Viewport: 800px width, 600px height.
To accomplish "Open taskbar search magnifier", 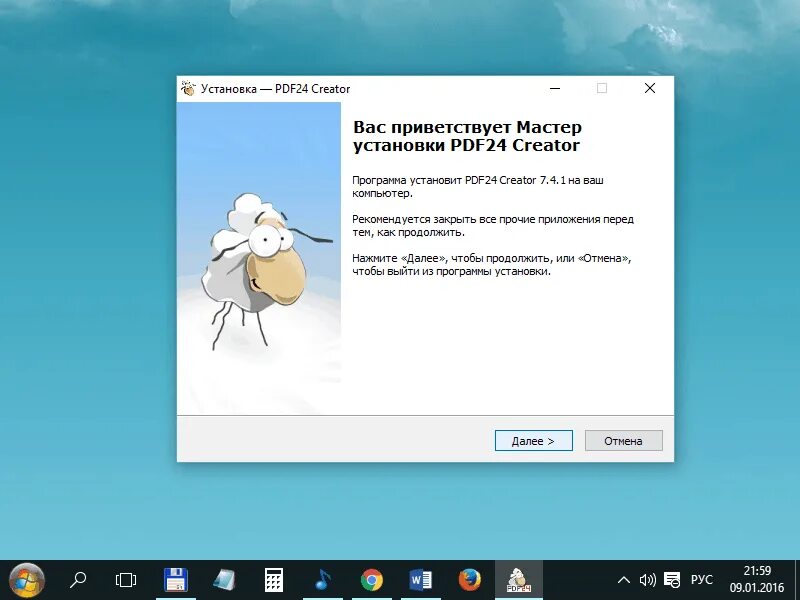I will (78, 580).
